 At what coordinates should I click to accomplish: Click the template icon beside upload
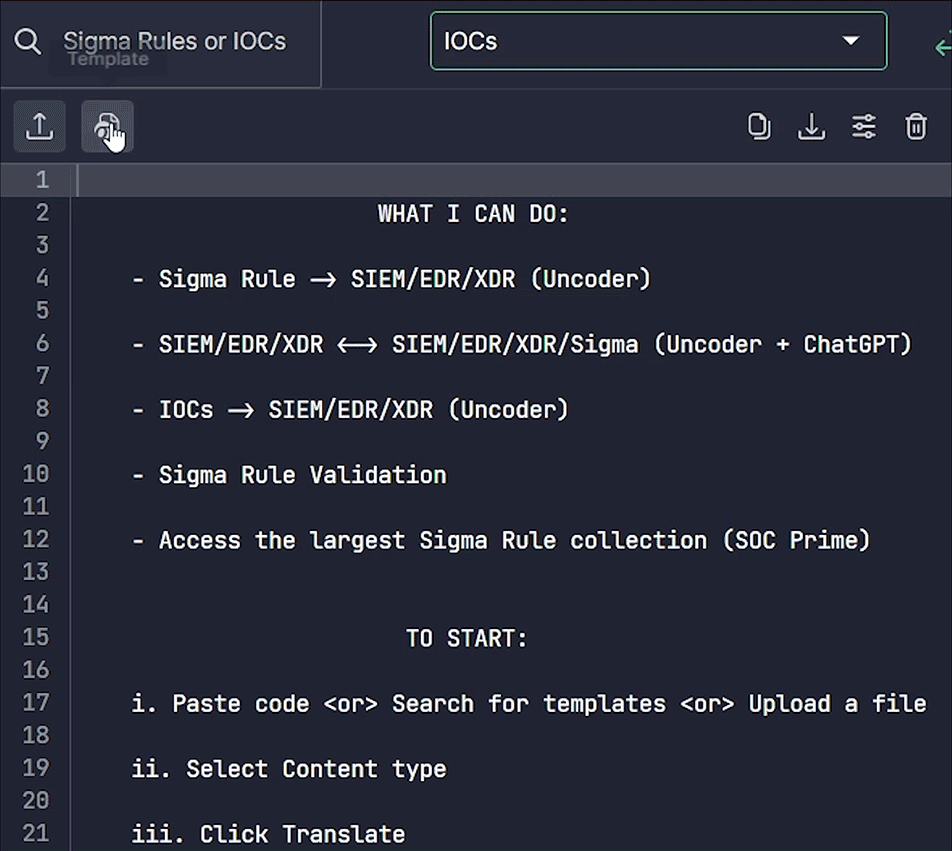[107, 127]
